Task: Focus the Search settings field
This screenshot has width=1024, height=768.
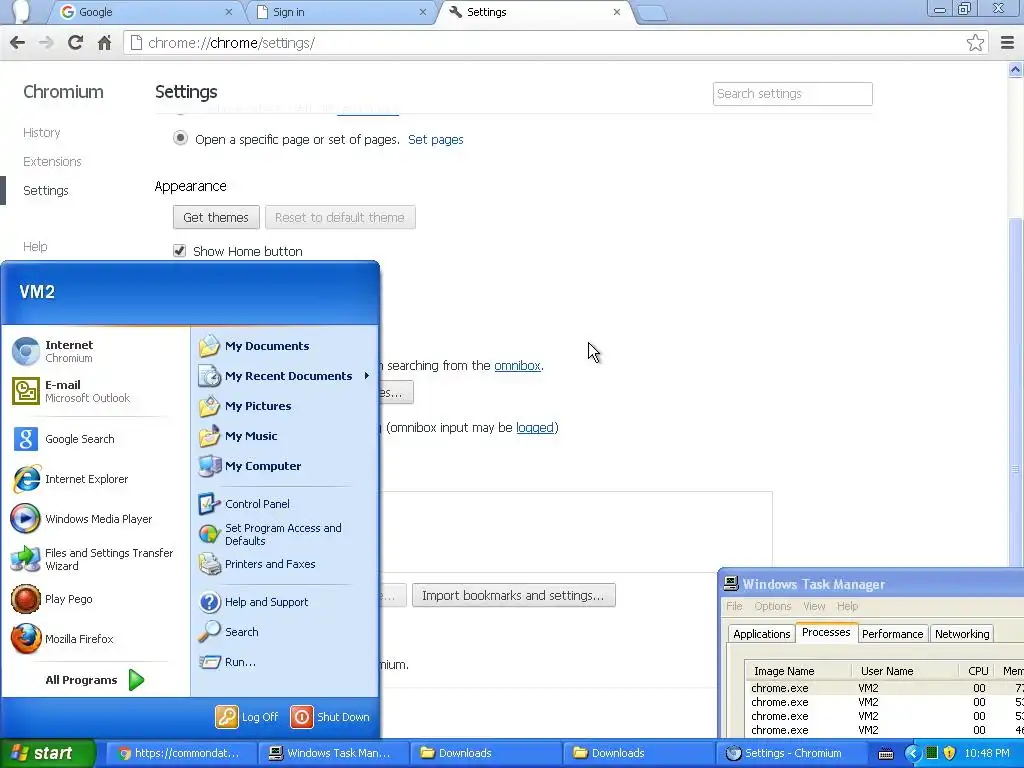Action: point(792,93)
